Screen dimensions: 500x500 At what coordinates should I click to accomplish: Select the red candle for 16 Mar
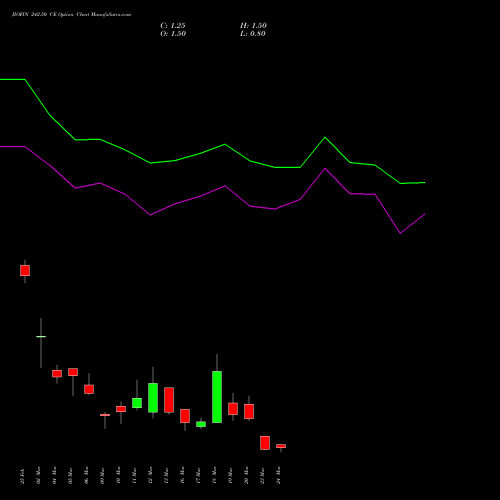pyautogui.click(x=185, y=416)
